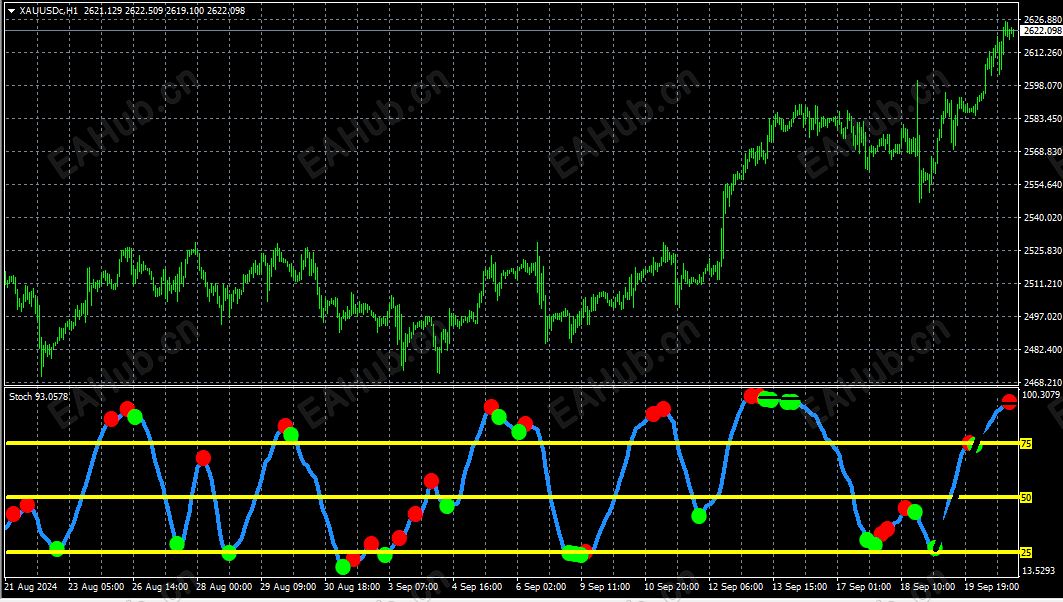Click the 2525.830 price scale label

1043,251
